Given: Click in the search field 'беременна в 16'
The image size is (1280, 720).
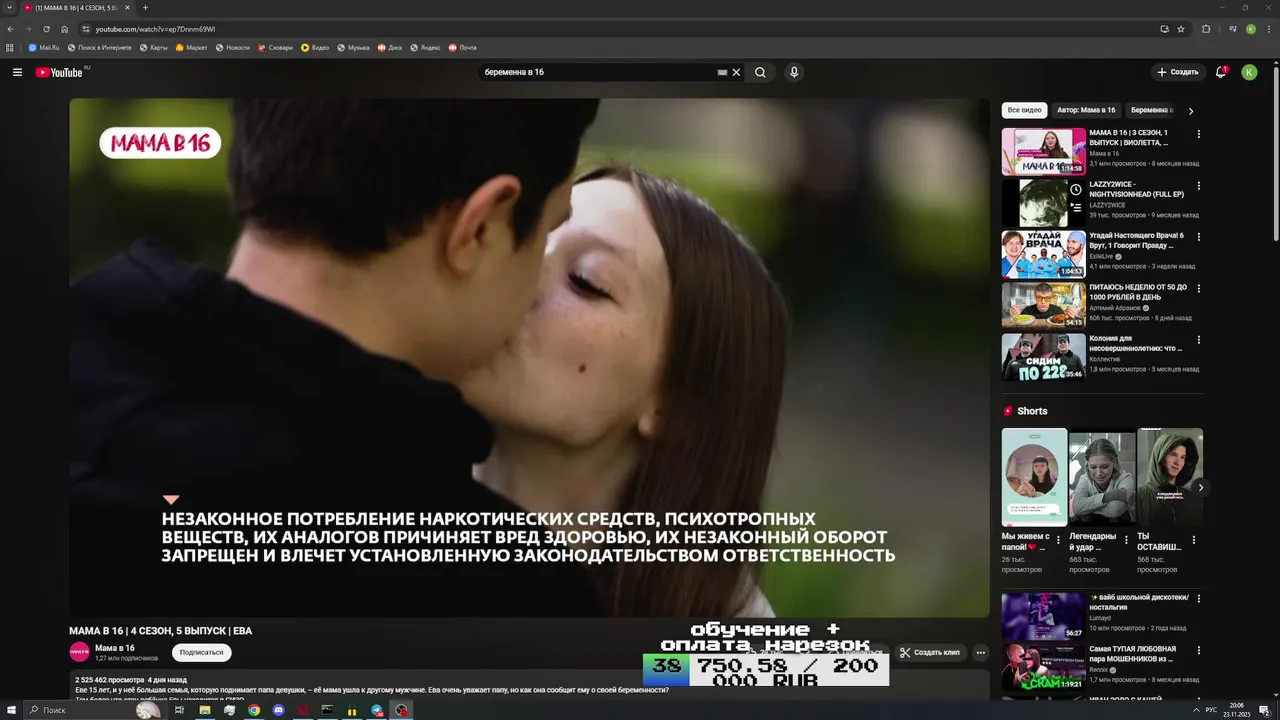Looking at the screenshot, I should 596,72.
